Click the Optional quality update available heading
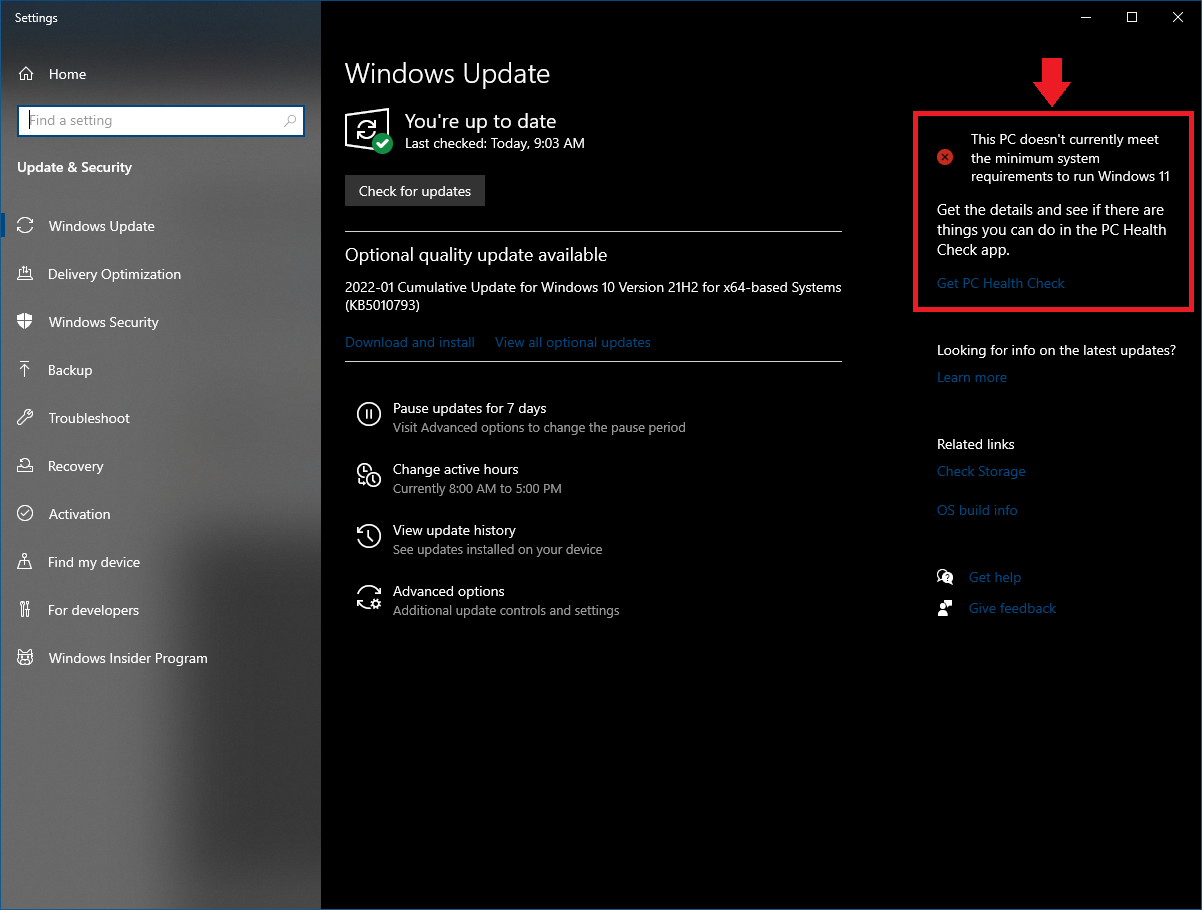 click(476, 255)
